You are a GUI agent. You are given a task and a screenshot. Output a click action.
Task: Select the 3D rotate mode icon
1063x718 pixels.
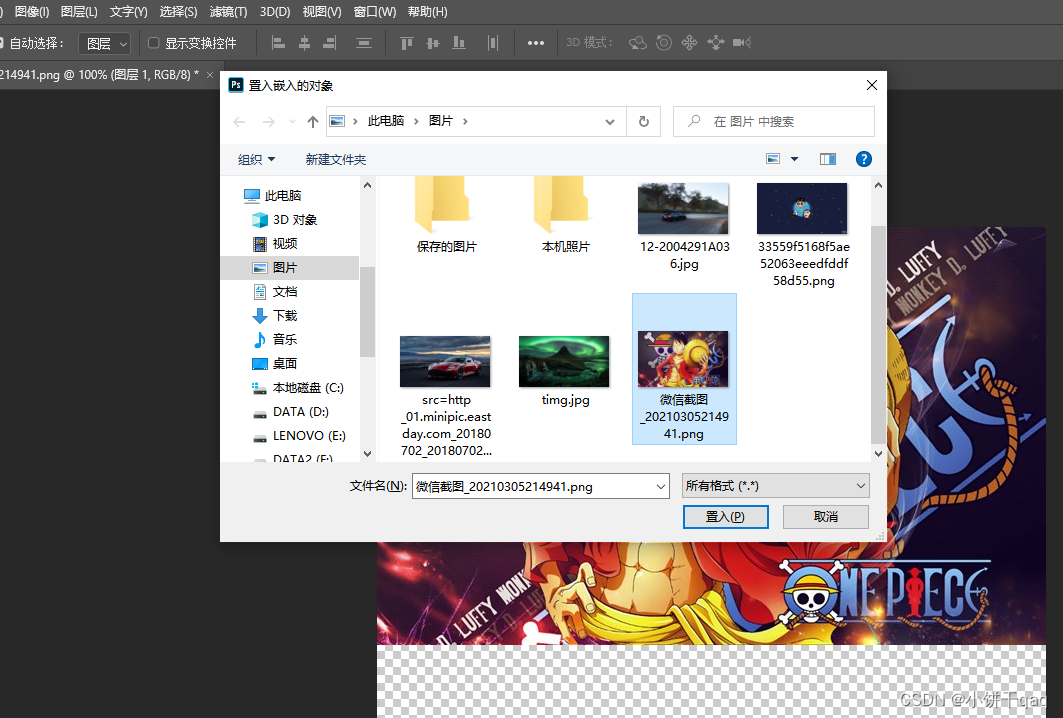coord(637,43)
